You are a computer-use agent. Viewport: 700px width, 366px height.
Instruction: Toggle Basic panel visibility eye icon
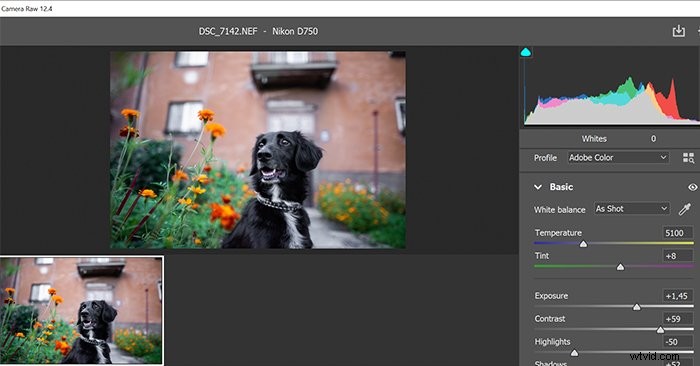tap(692, 187)
